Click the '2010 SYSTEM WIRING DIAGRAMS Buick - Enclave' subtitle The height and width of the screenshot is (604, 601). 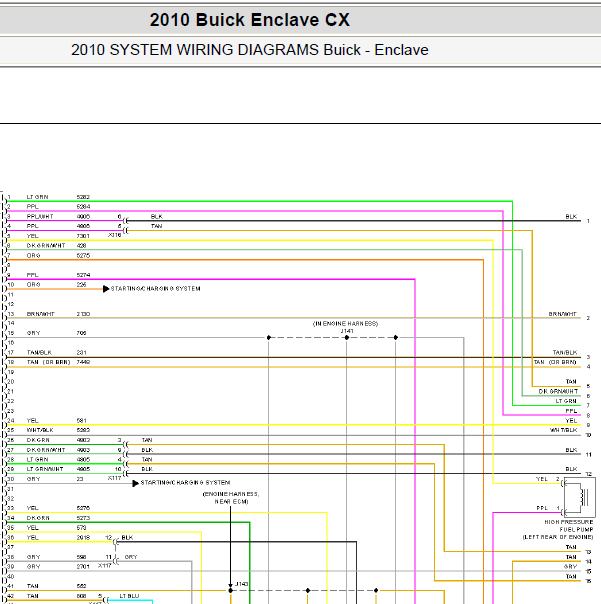[x=250, y=50]
